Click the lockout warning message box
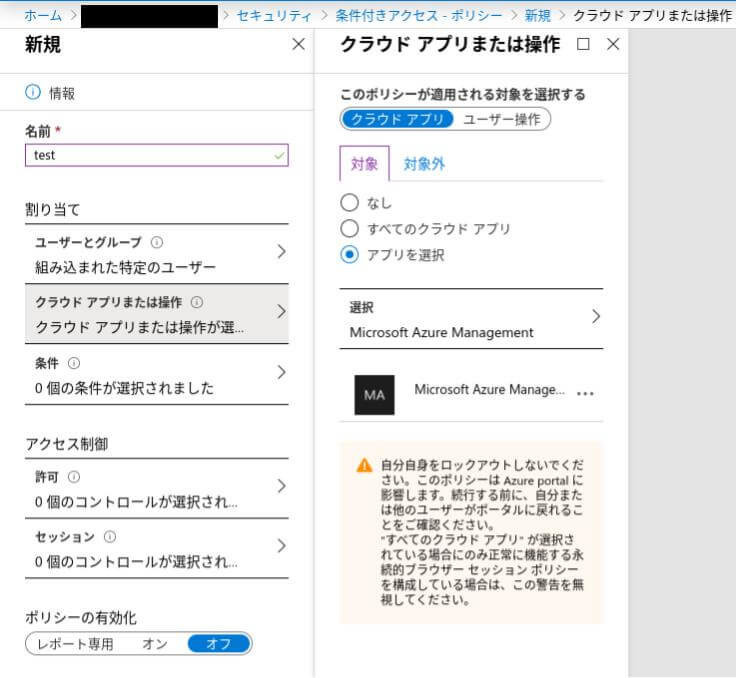This screenshot has width=736, height=678. (471, 532)
